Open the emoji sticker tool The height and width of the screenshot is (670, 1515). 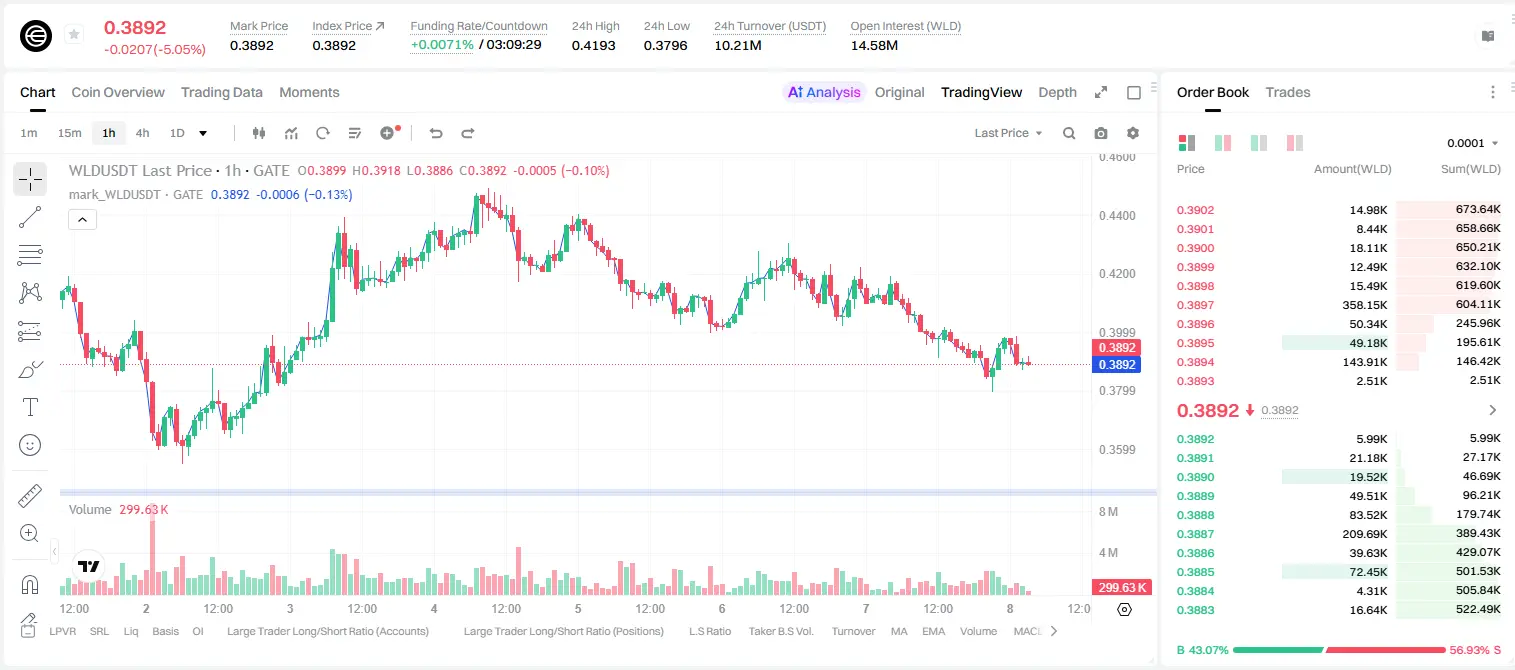point(30,445)
